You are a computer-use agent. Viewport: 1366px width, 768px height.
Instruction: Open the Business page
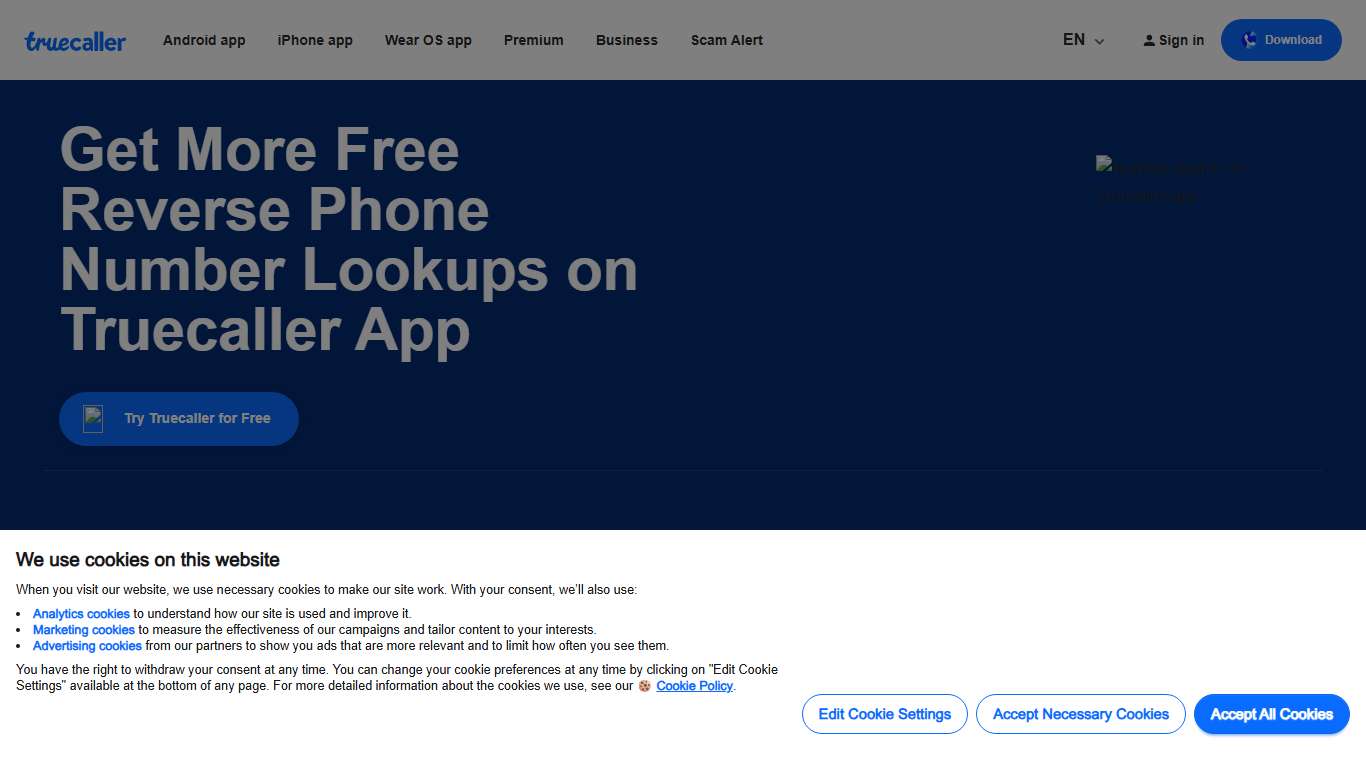626,40
